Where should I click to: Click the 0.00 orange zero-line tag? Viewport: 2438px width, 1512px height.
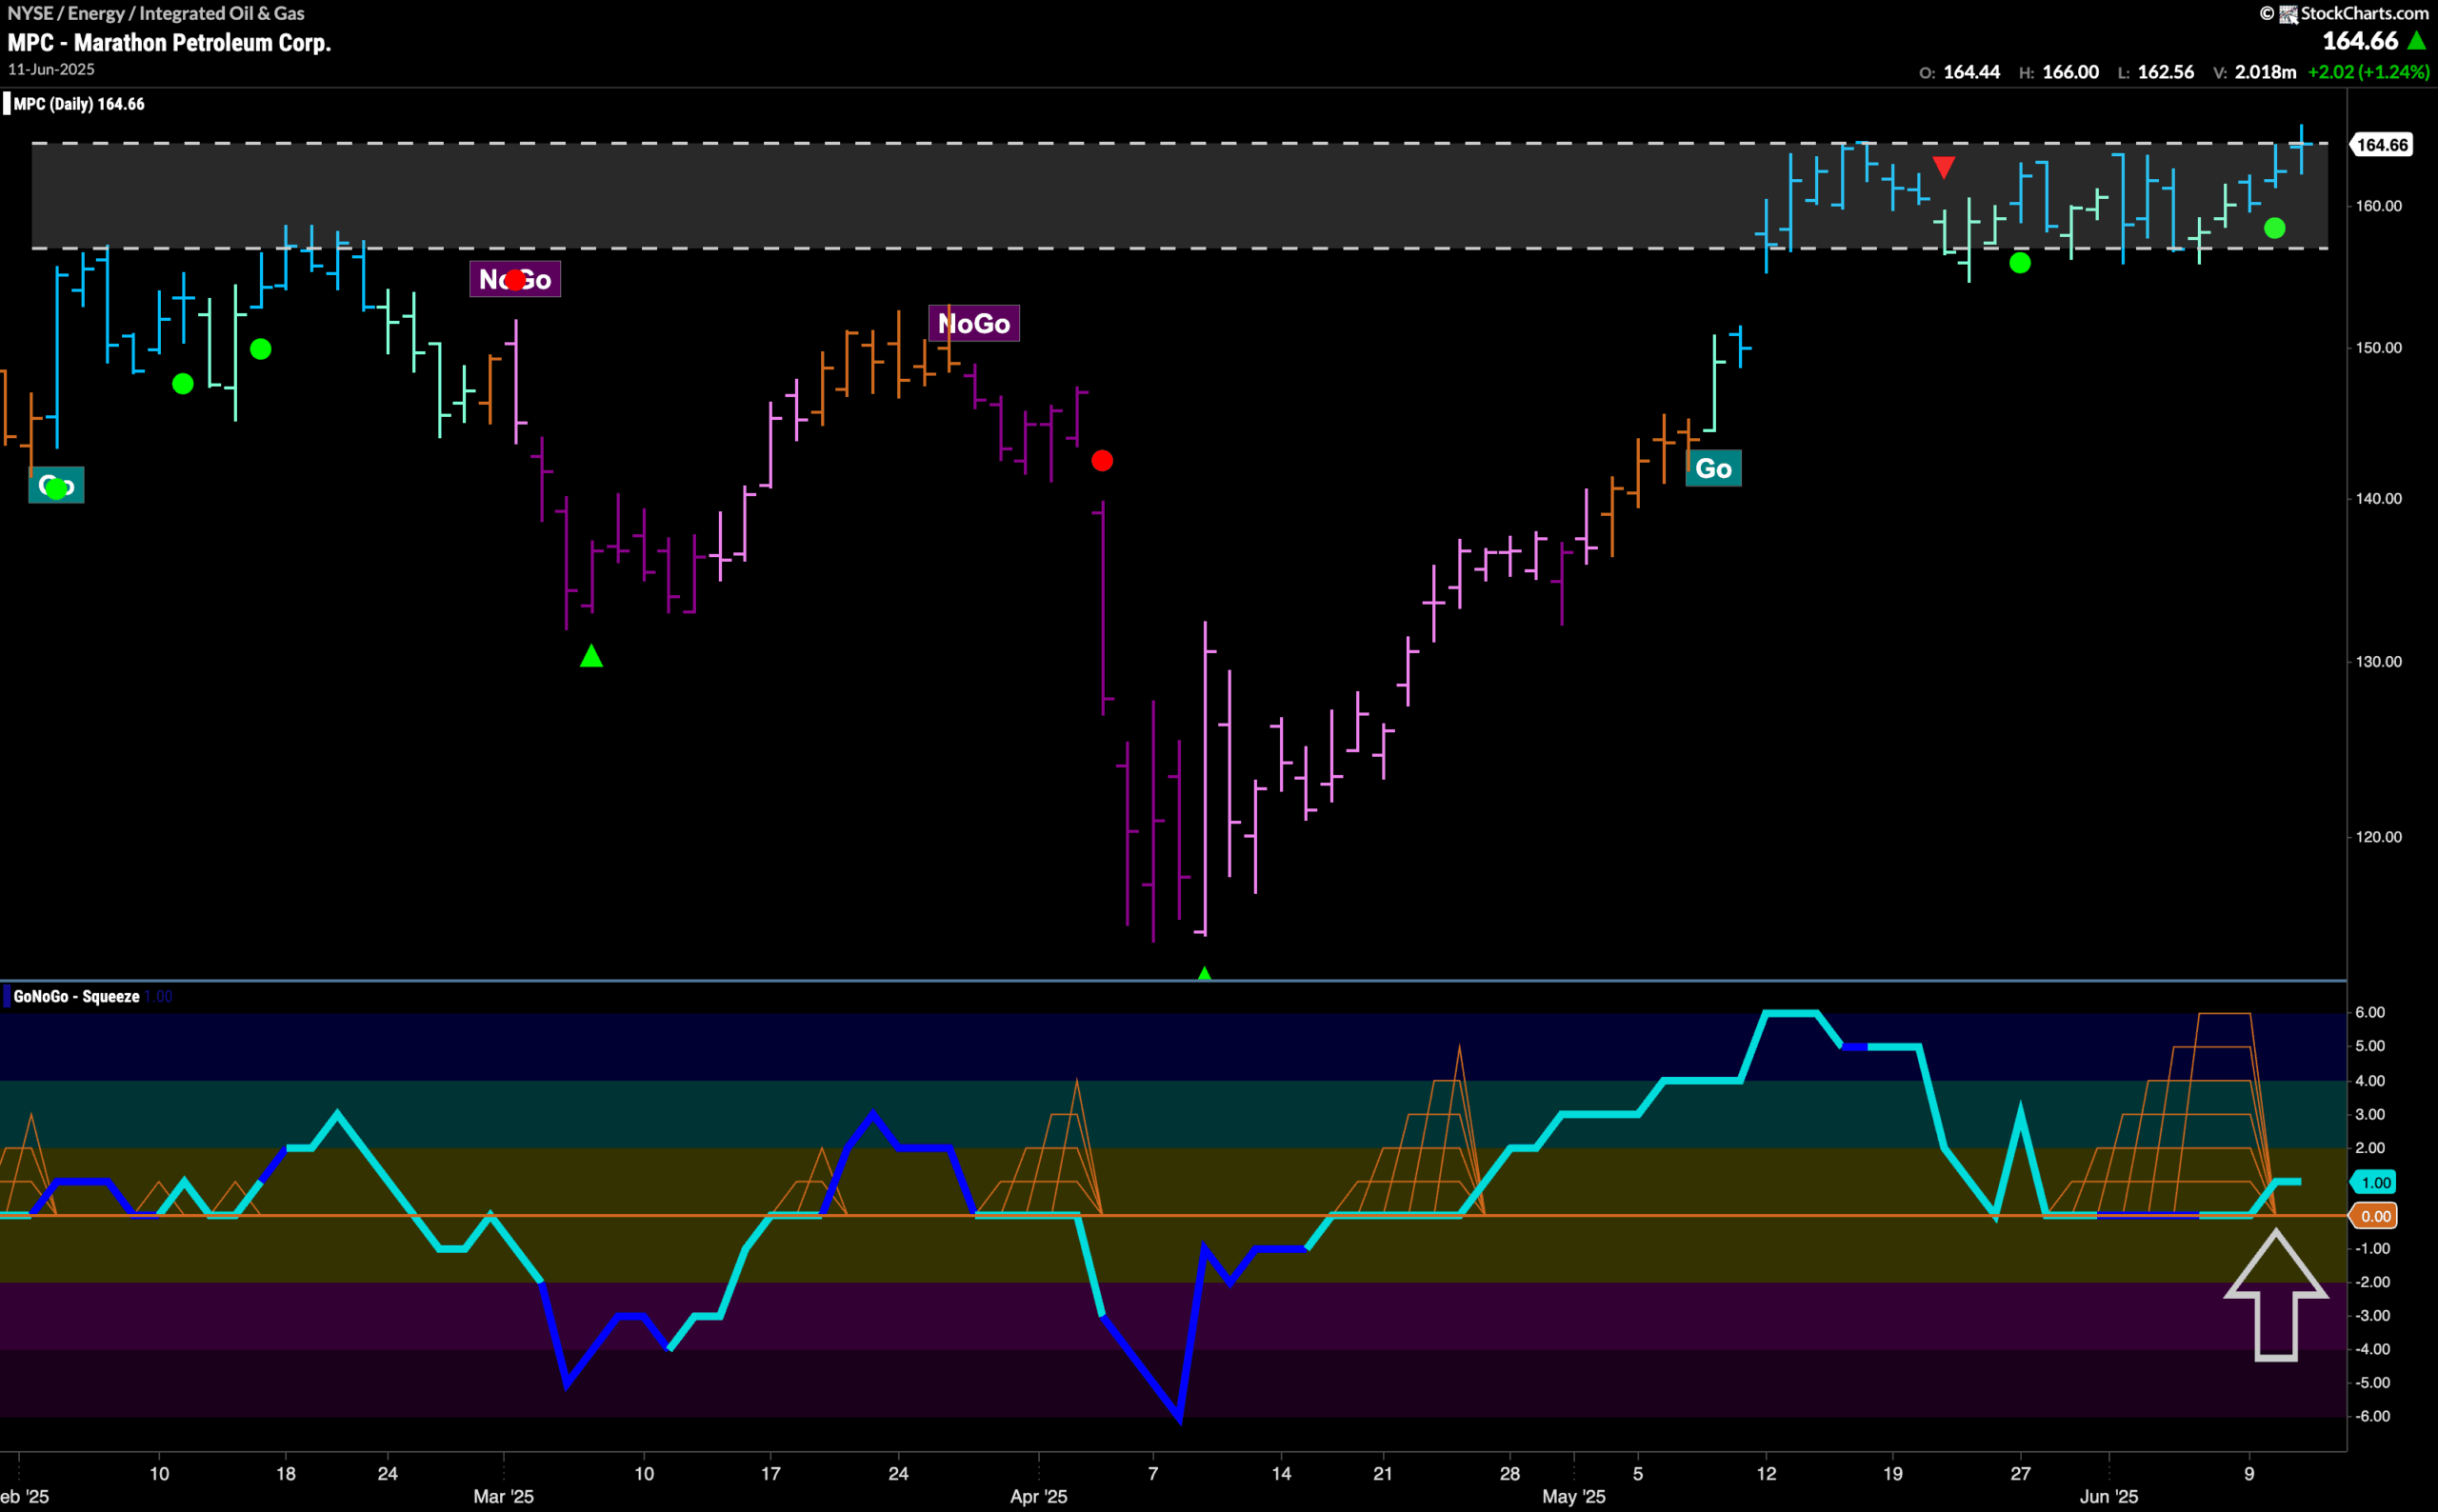click(x=2375, y=1216)
